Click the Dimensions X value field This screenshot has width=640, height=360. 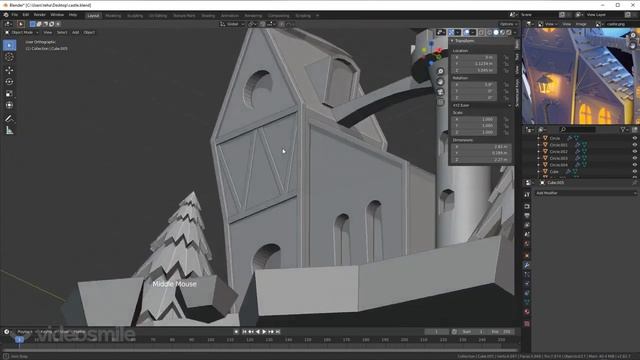pyautogui.click(x=481, y=147)
